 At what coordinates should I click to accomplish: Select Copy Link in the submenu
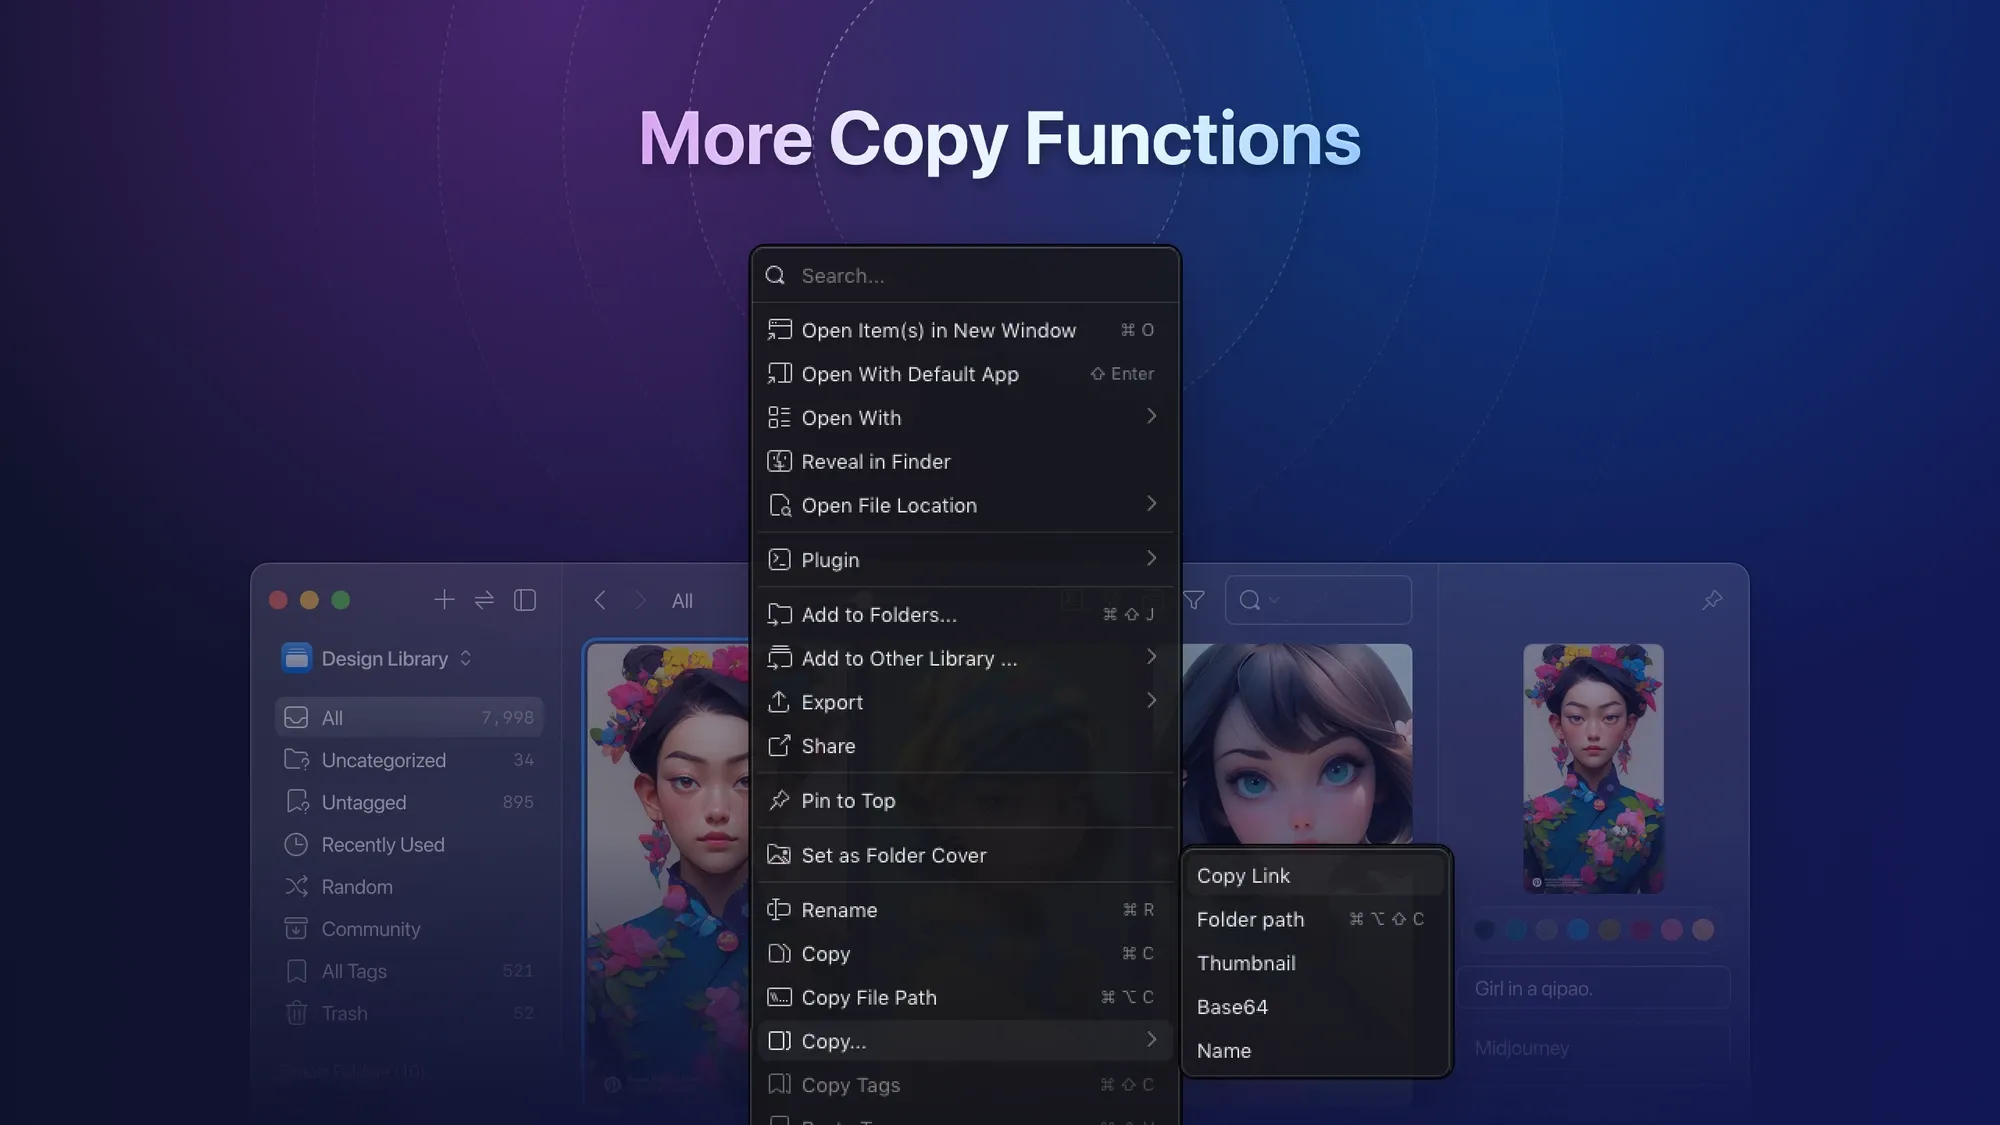click(1315, 876)
